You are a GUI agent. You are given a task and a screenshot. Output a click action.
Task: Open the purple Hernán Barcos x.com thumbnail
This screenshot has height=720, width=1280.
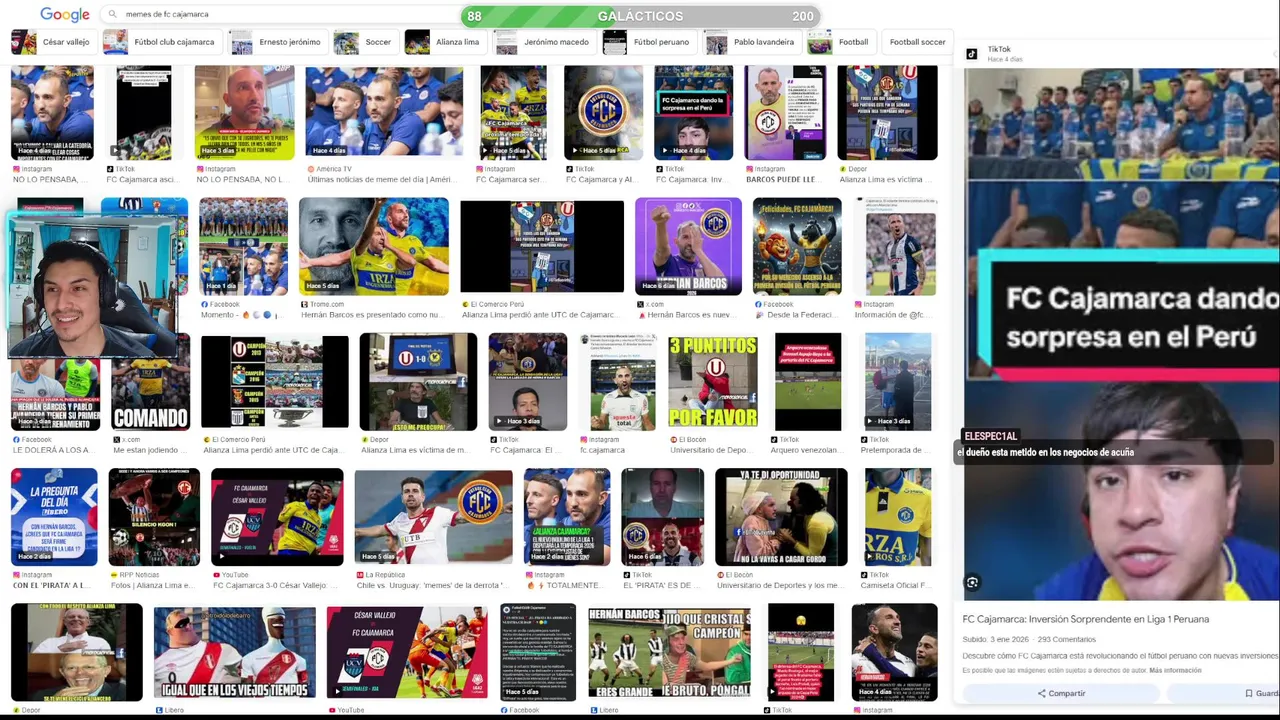pos(688,247)
